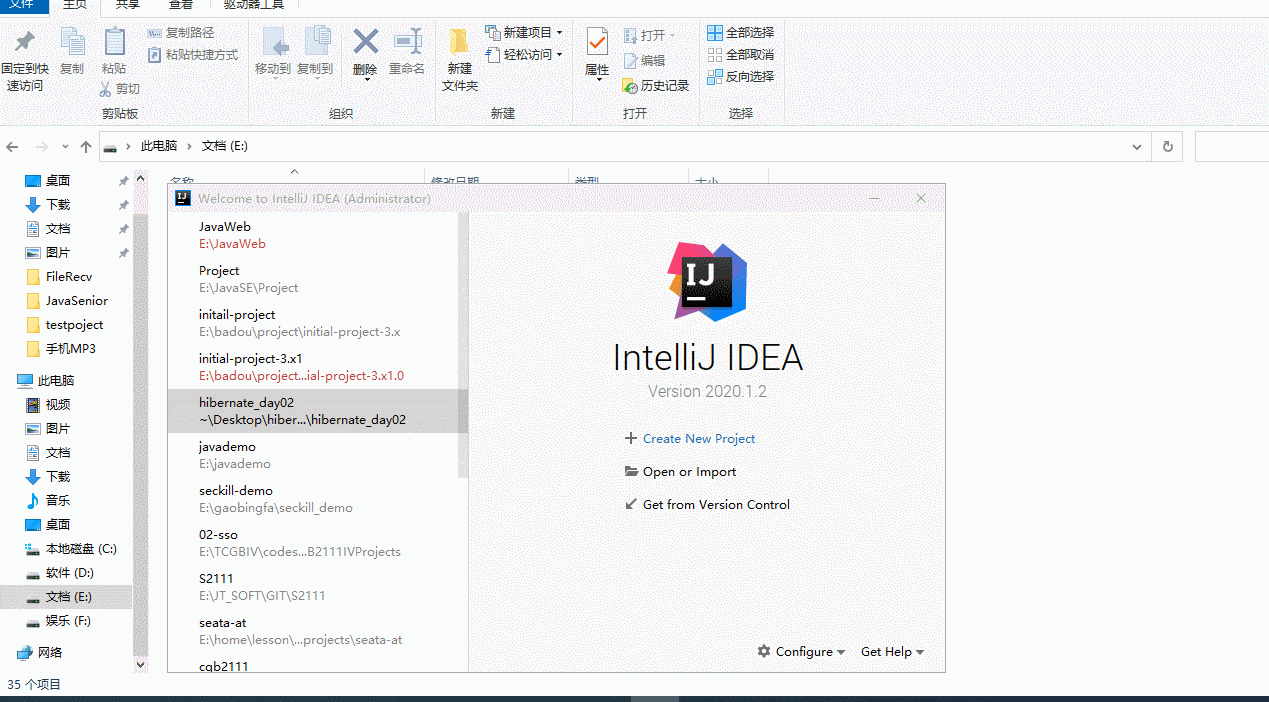Open recent project seata-at

(x=313, y=631)
